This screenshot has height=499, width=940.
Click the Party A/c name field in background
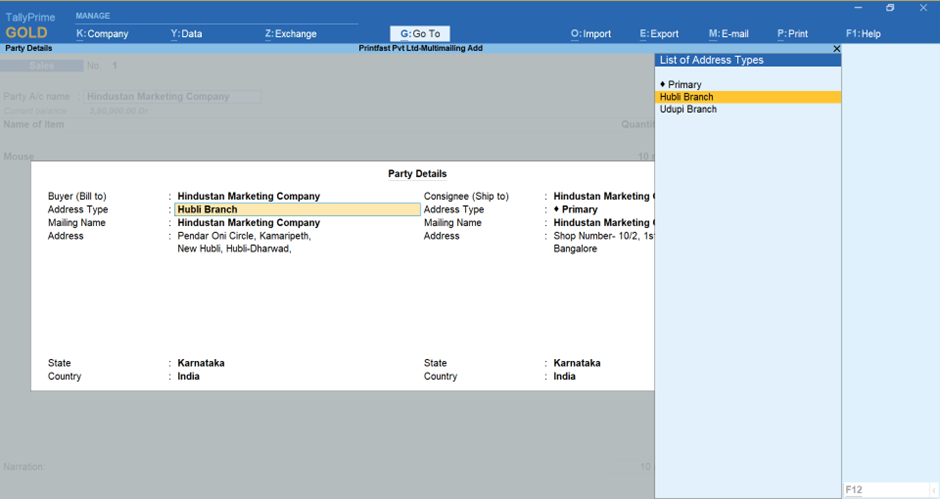[173, 97]
